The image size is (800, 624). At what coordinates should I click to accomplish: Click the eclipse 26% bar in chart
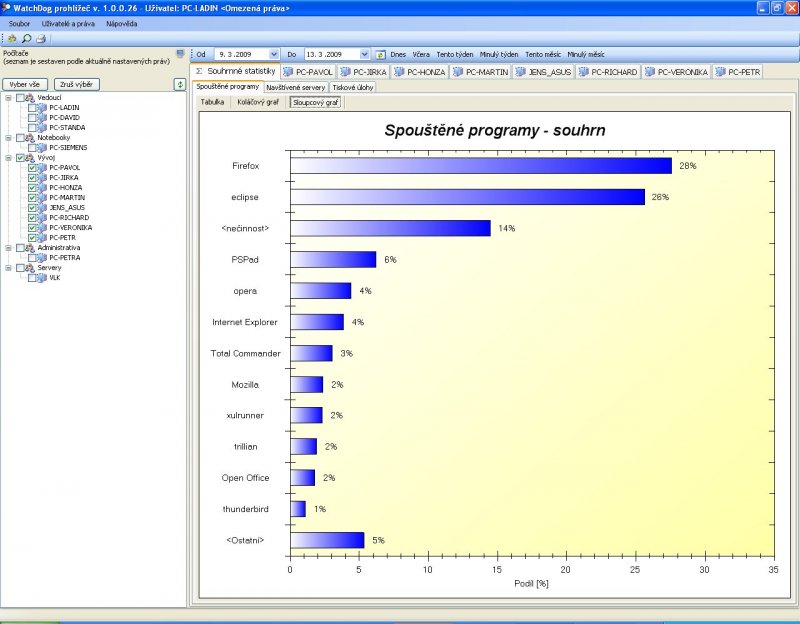click(x=468, y=197)
